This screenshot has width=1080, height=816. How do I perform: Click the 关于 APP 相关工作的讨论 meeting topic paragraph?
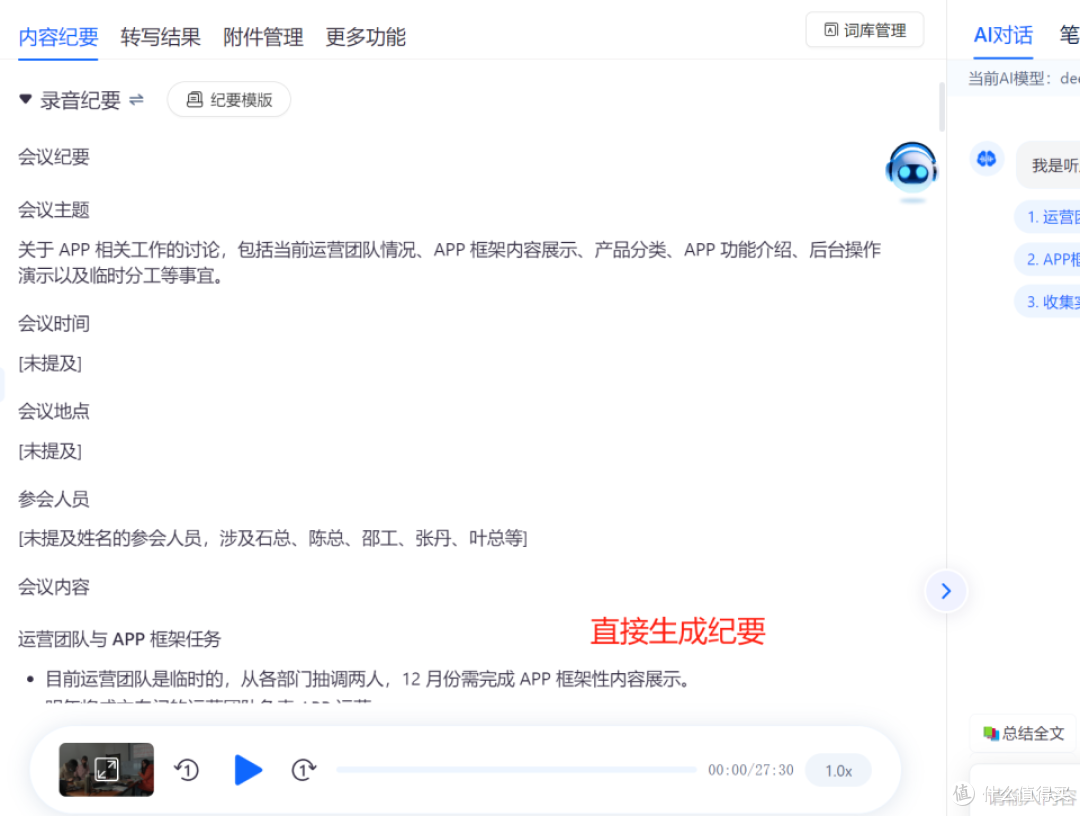pyautogui.click(x=449, y=262)
